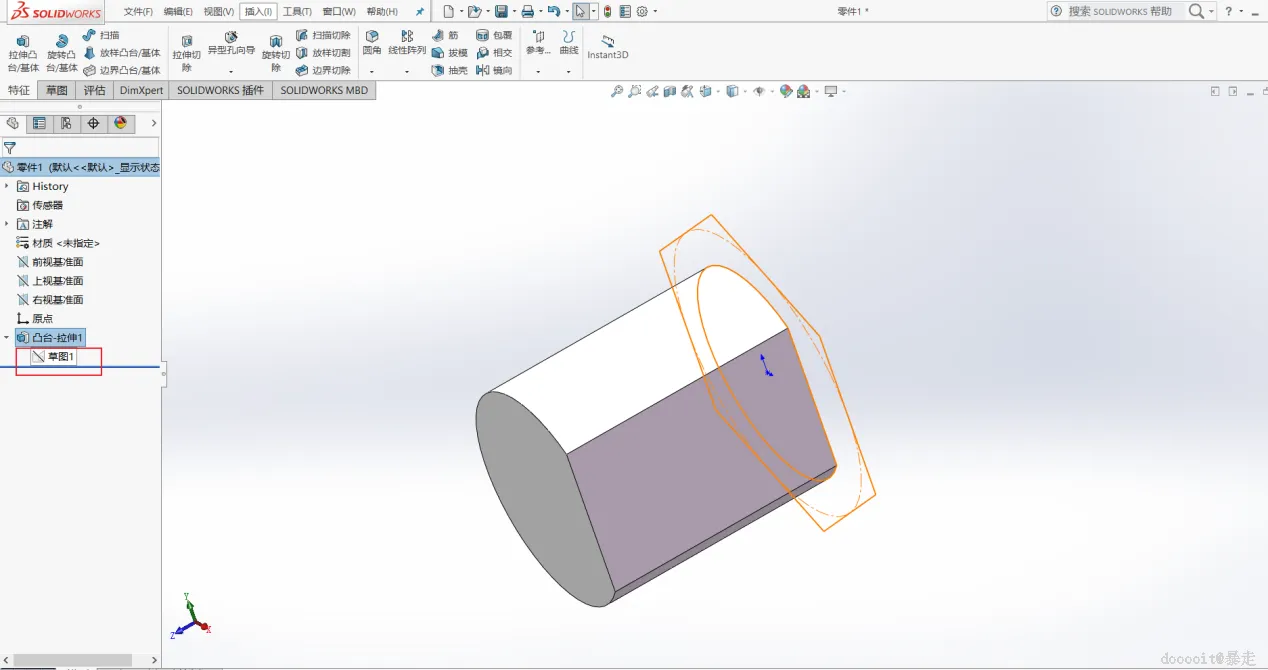
Task: Show the PropertyManager panel tab
Action: [39, 123]
